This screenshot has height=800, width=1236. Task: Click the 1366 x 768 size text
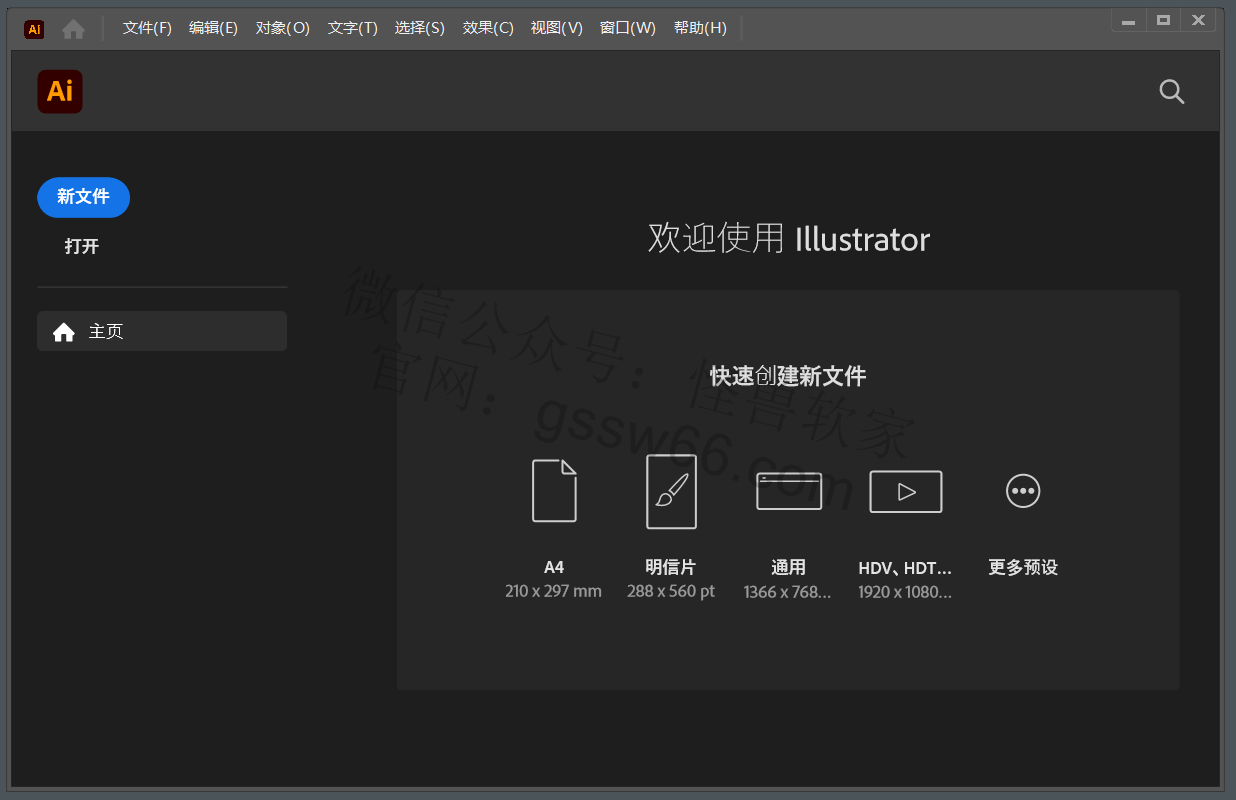[x=788, y=592]
